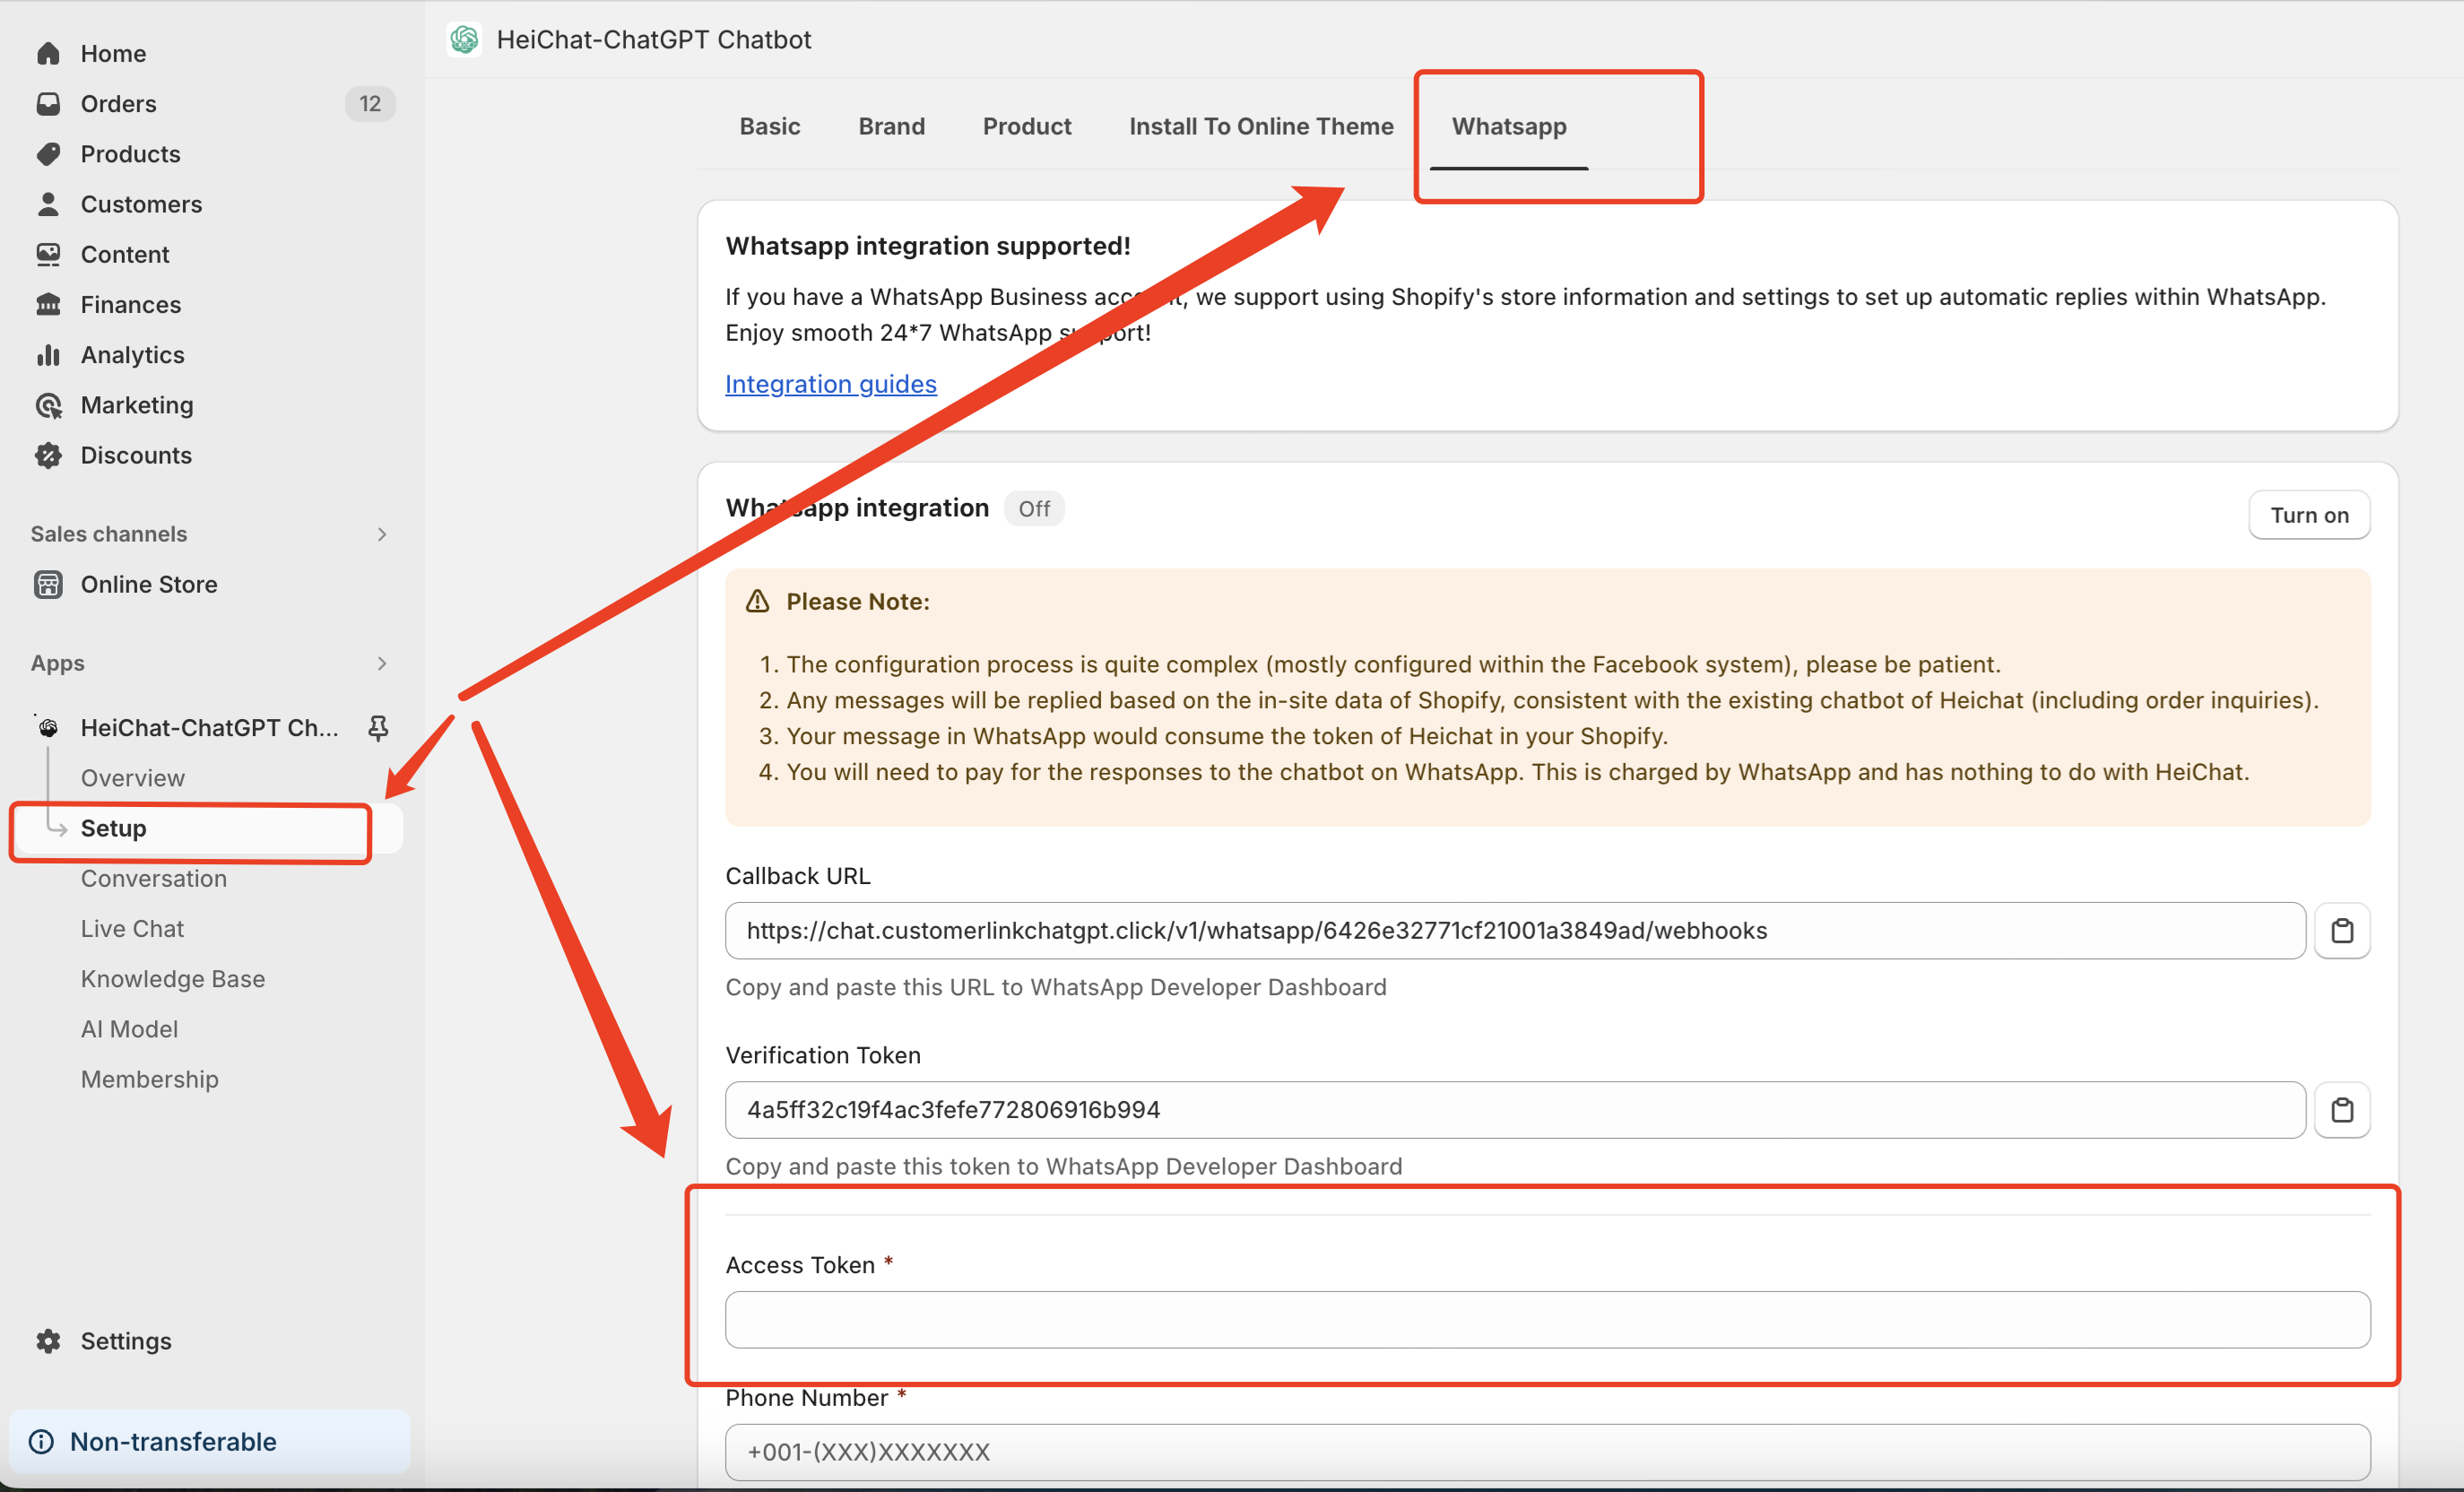The image size is (2464, 1492).
Task: Open Settings gear in sidebar
Action: (x=48, y=1341)
